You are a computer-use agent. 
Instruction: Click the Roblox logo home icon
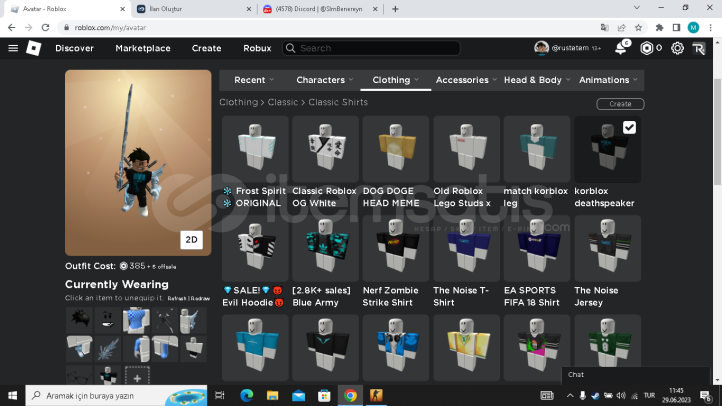pos(34,48)
